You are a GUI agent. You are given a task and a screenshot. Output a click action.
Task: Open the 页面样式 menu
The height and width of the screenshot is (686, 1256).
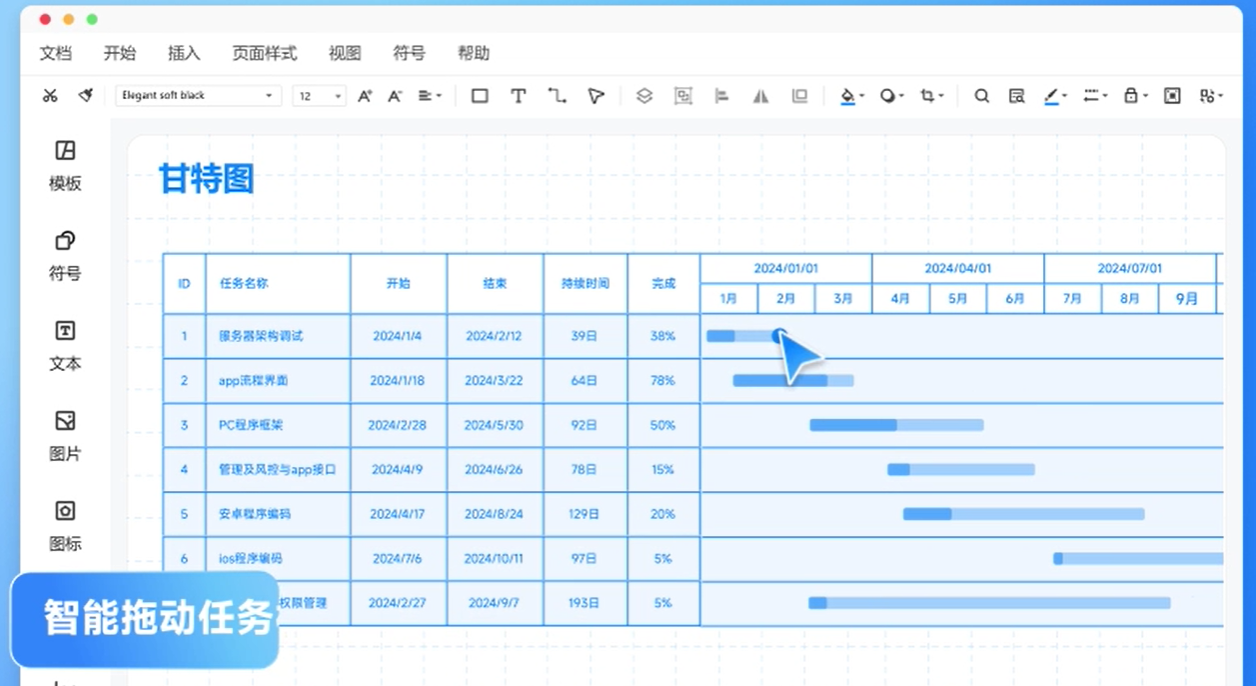click(264, 54)
